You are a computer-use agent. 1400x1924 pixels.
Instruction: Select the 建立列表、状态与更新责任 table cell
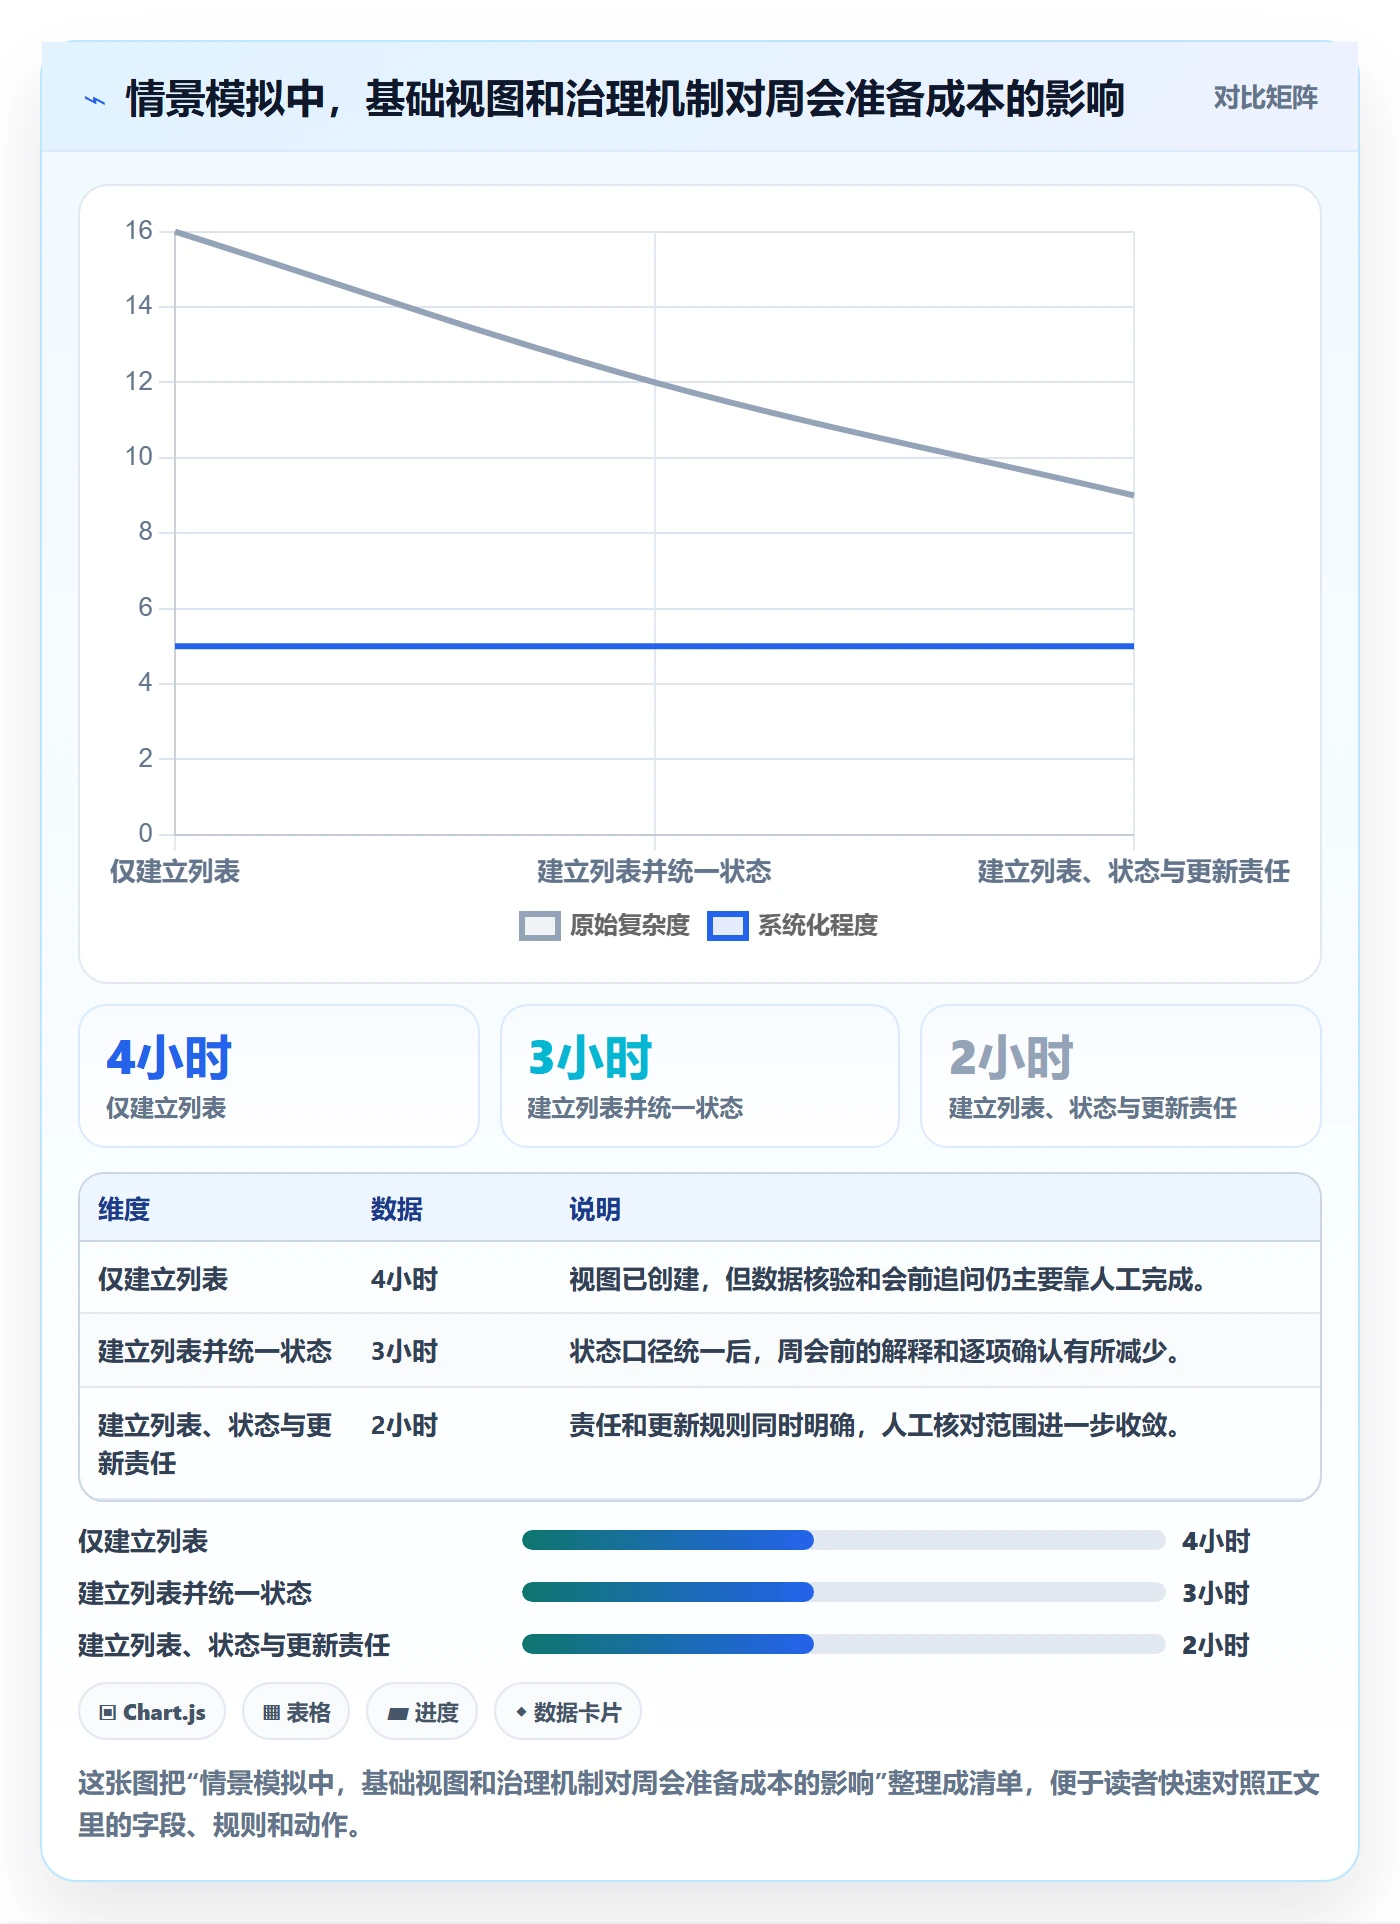(x=215, y=1444)
